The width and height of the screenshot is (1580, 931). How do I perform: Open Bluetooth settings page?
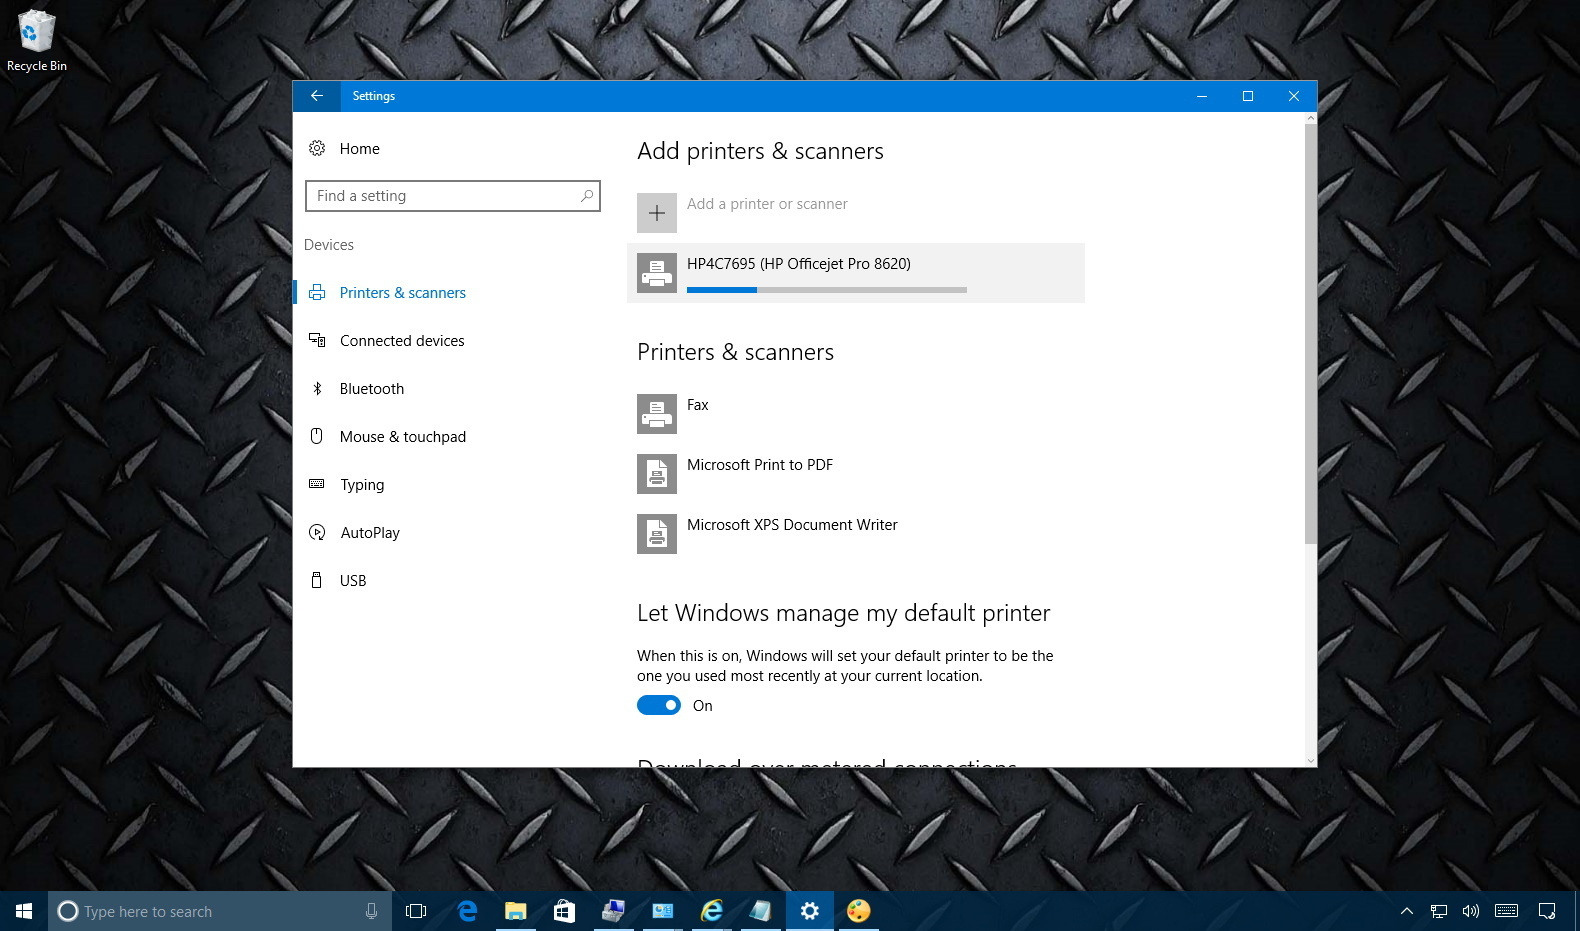pos(371,389)
